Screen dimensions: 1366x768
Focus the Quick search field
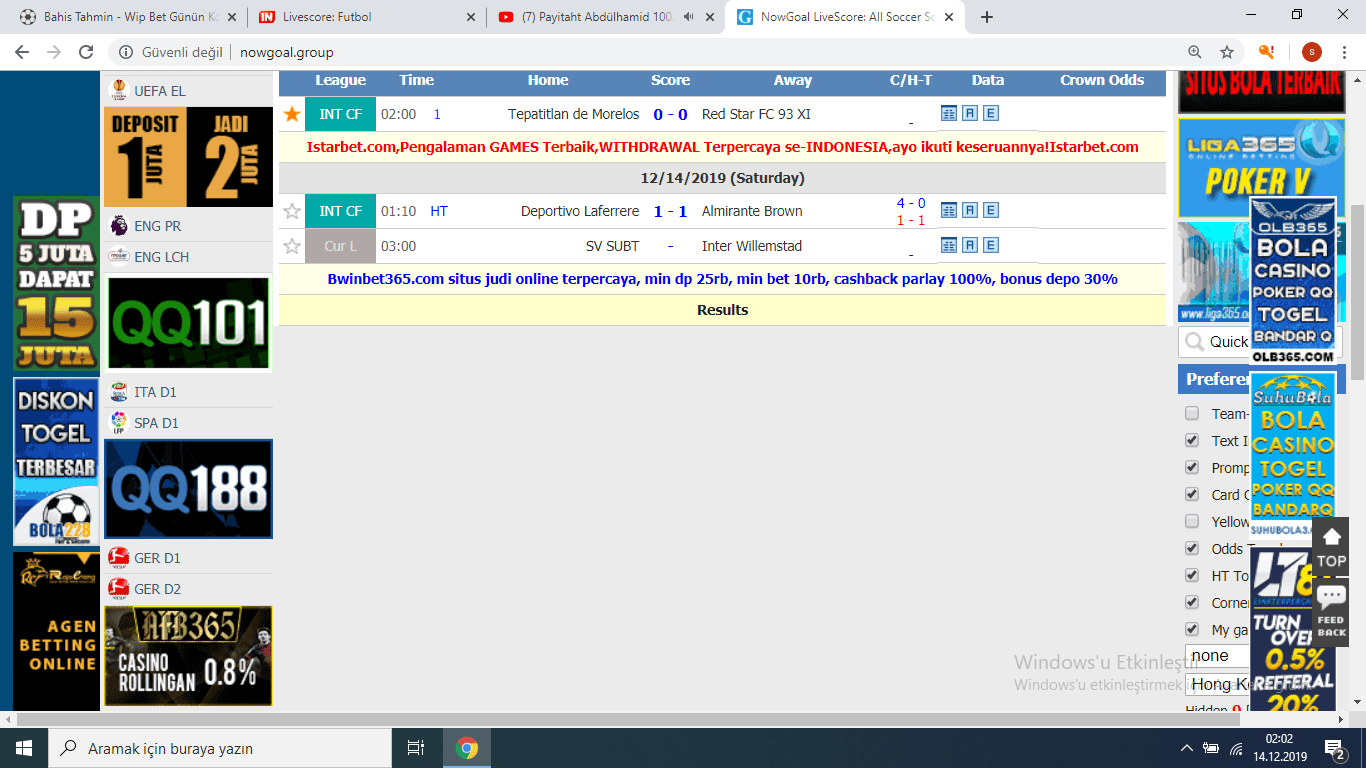pos(1214,341)
